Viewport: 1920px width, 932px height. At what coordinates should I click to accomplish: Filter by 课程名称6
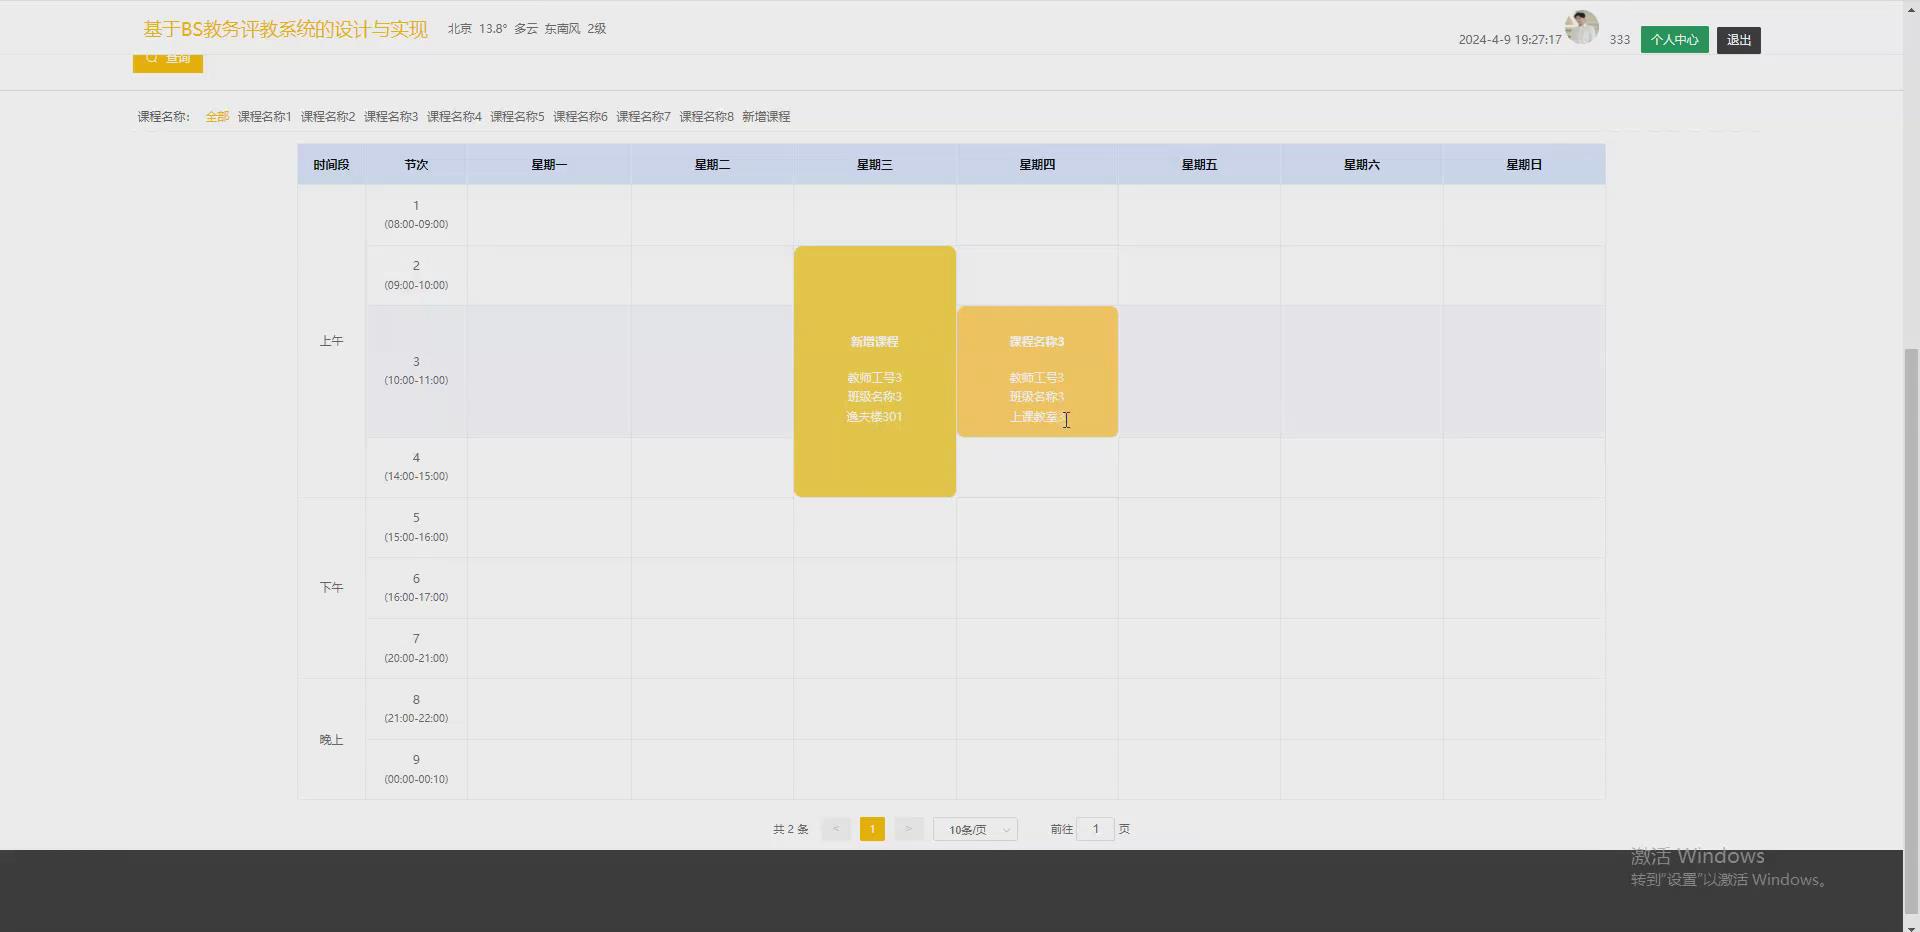(580, 117)
